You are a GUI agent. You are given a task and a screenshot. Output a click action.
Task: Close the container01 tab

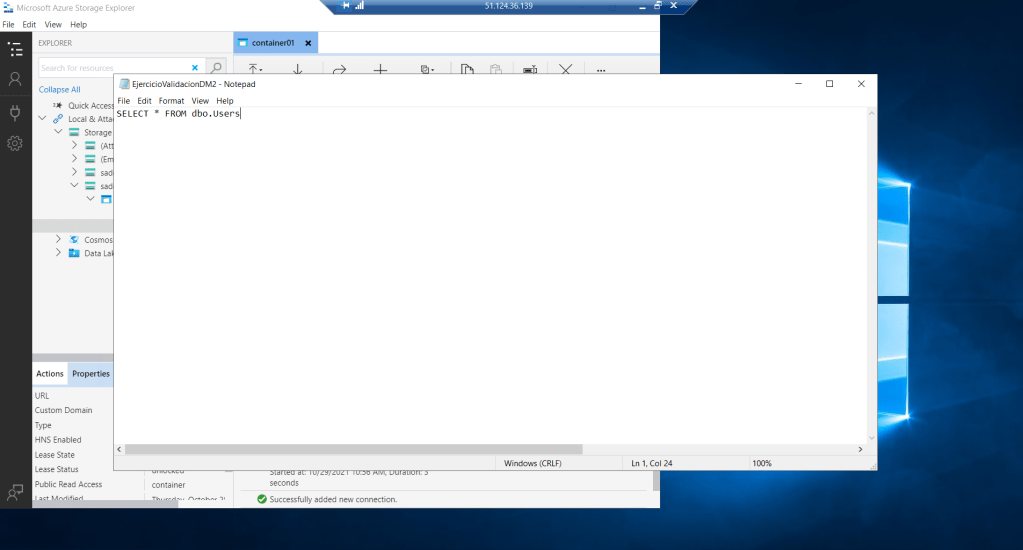click(x=308, y=43)
